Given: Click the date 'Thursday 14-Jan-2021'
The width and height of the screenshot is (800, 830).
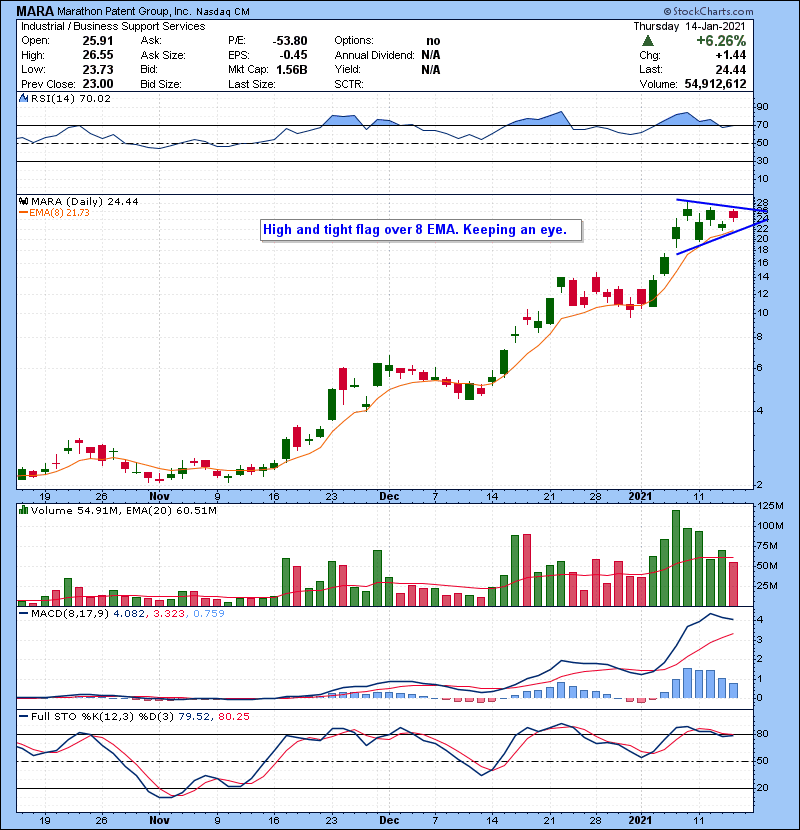Looking at the screenshot, I should tap(689, 26).
